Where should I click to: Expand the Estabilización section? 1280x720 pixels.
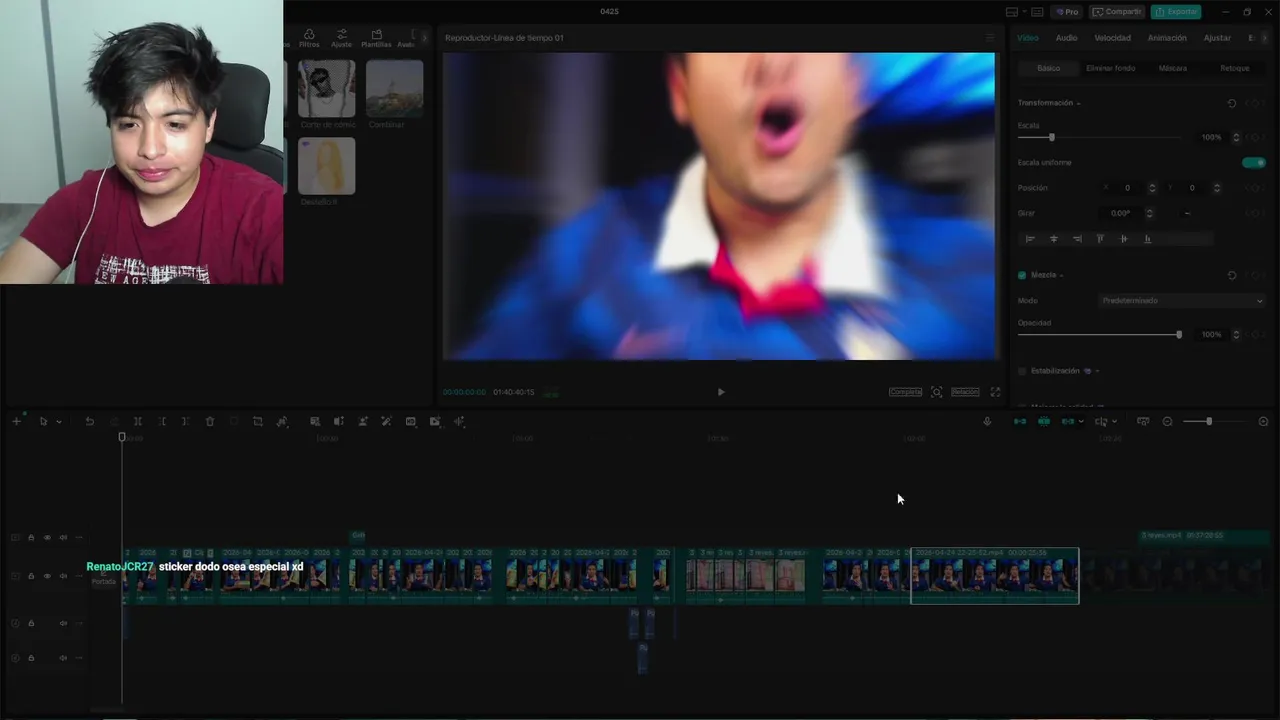tap(1097, 372)
